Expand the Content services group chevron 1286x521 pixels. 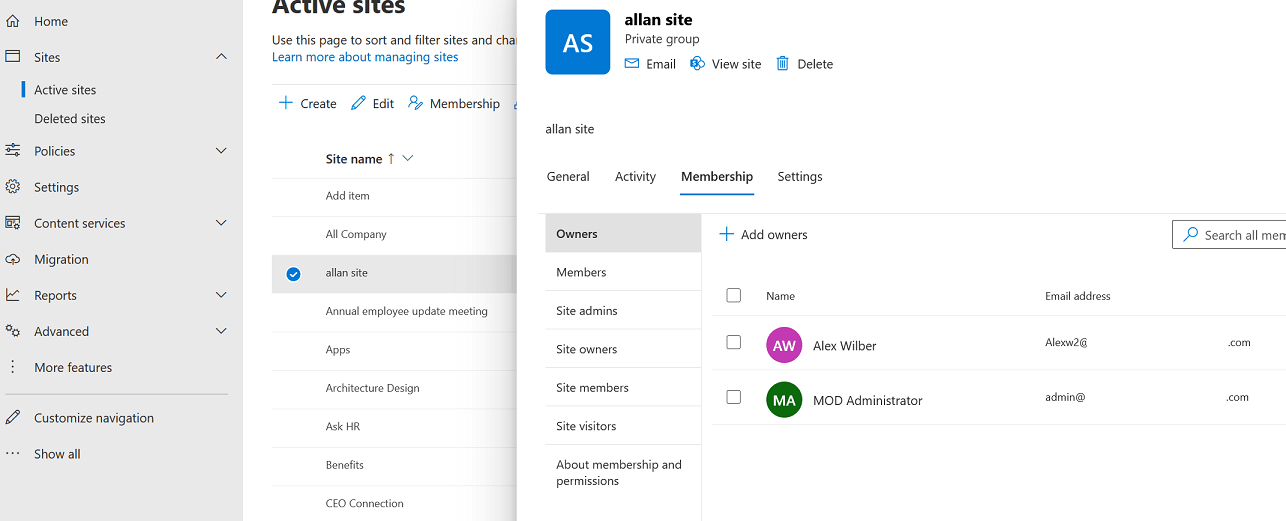[x=222, y=223]
